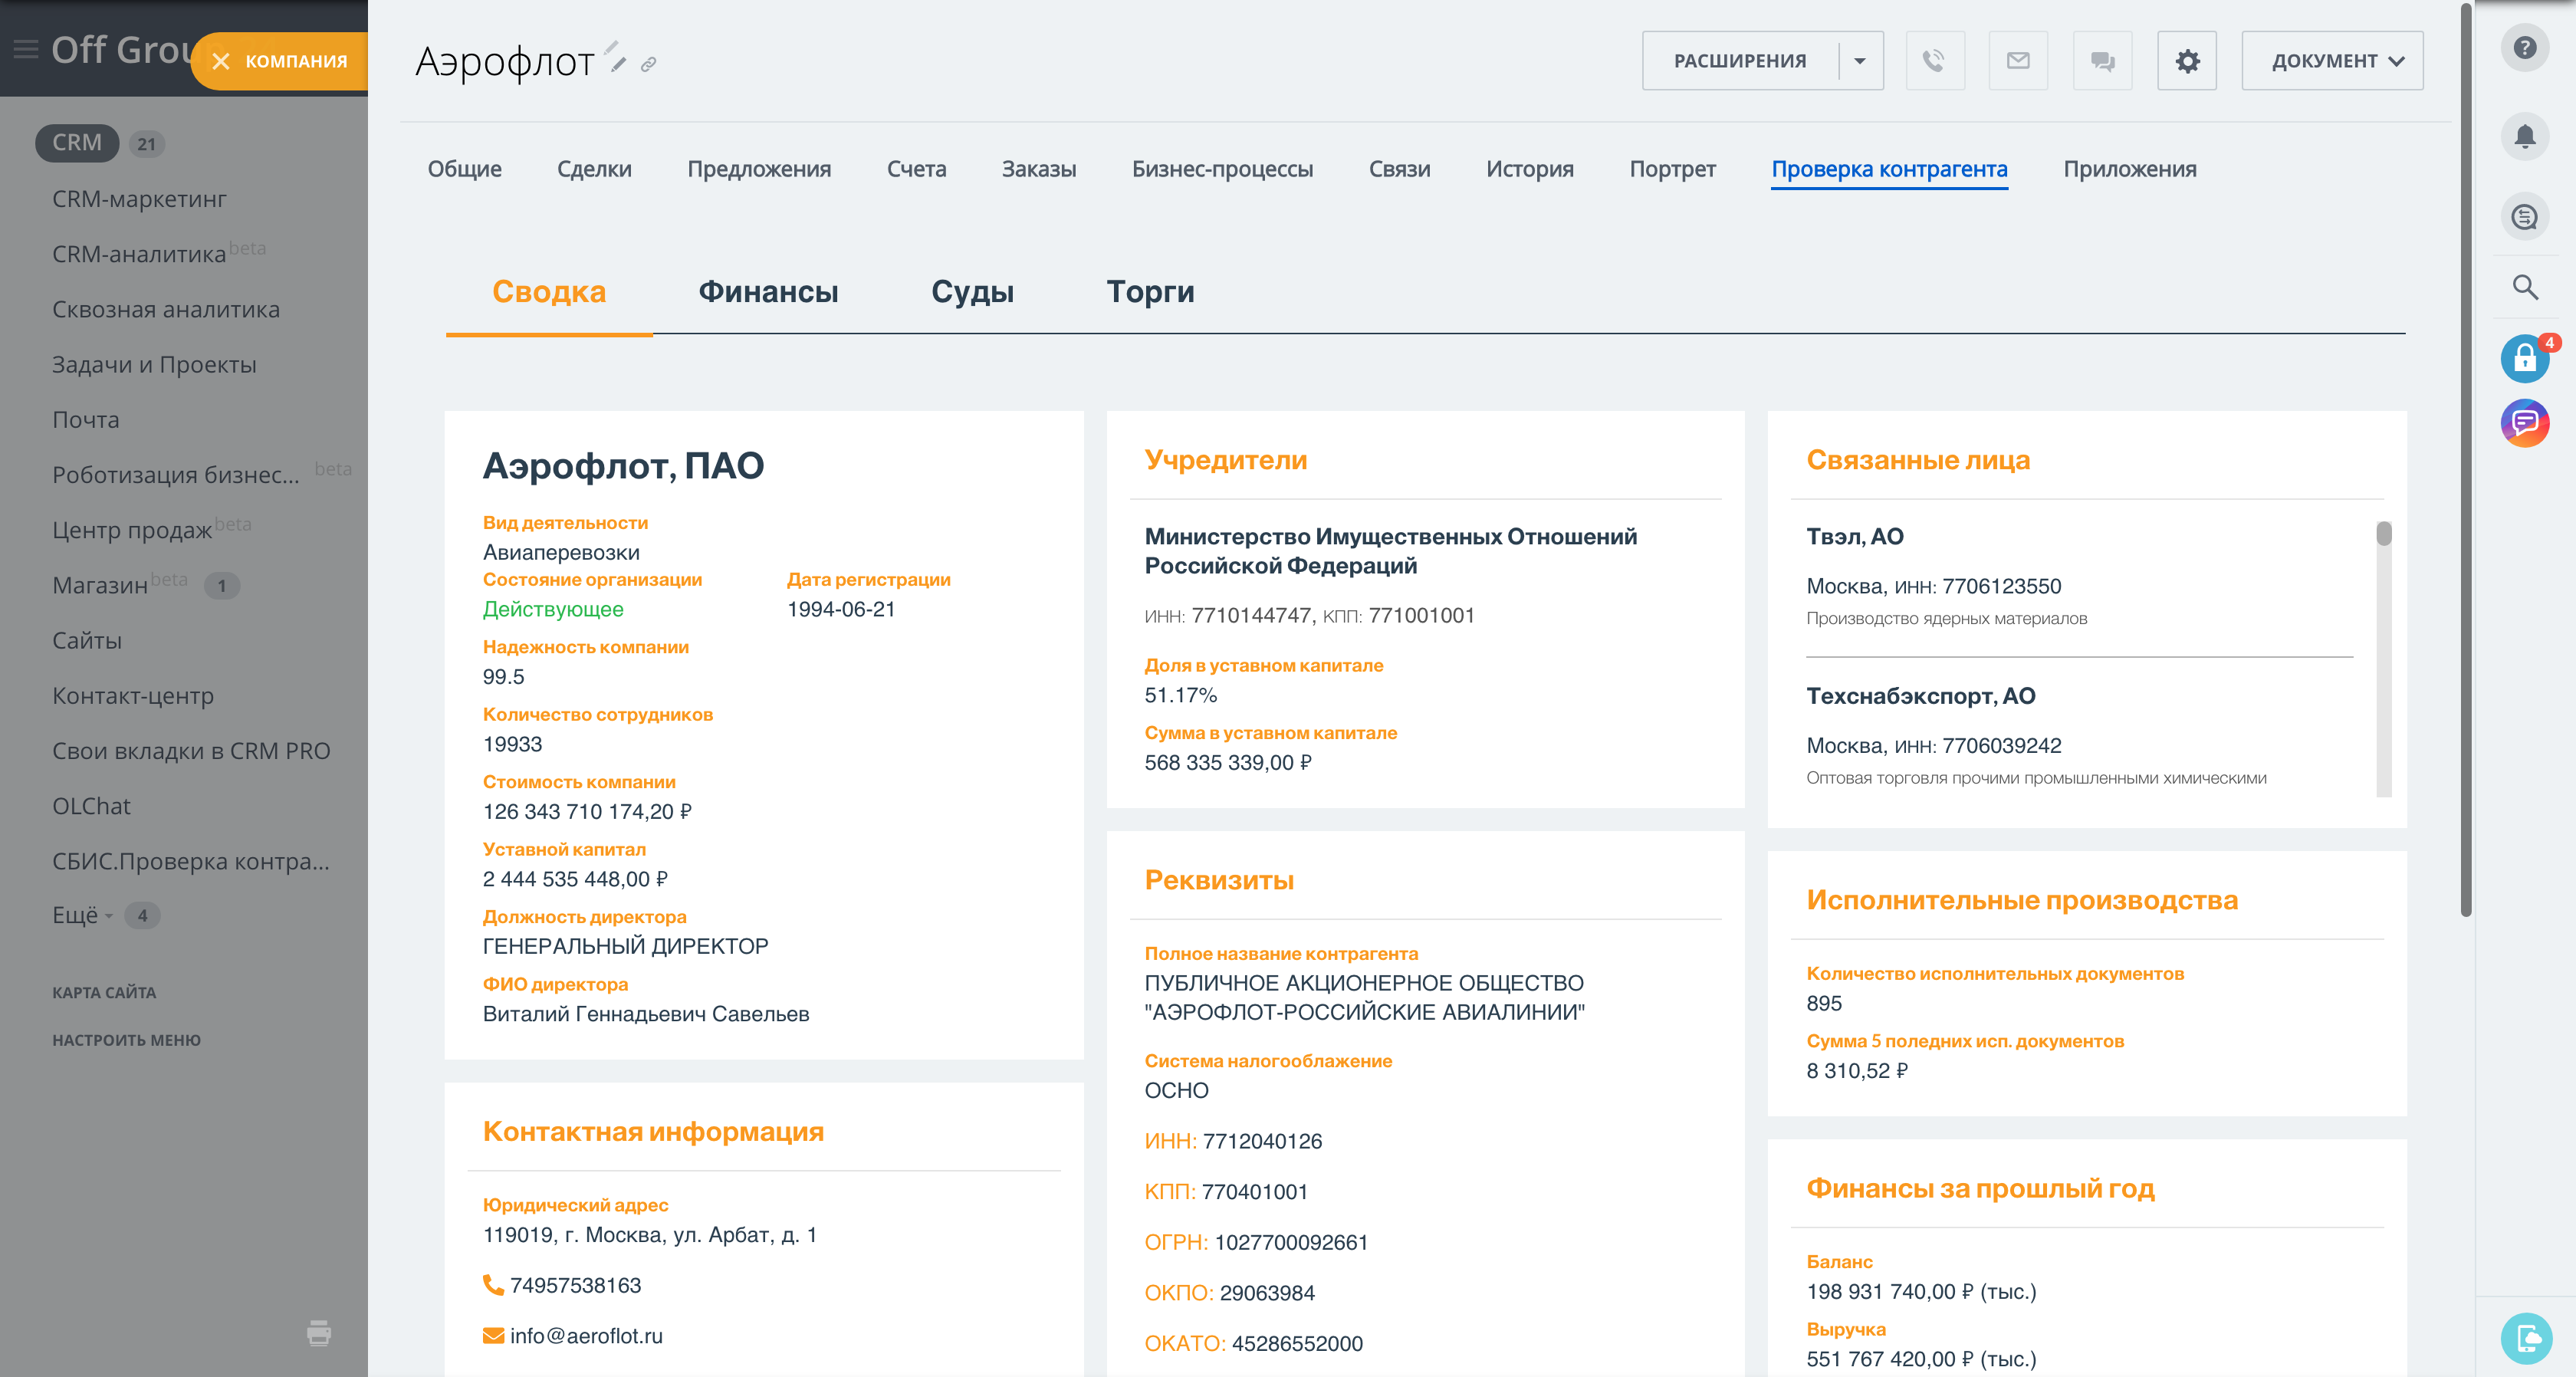Open notifications bell in right sidebar
Screen dimensions: 2576x1377
[2525, 137]
